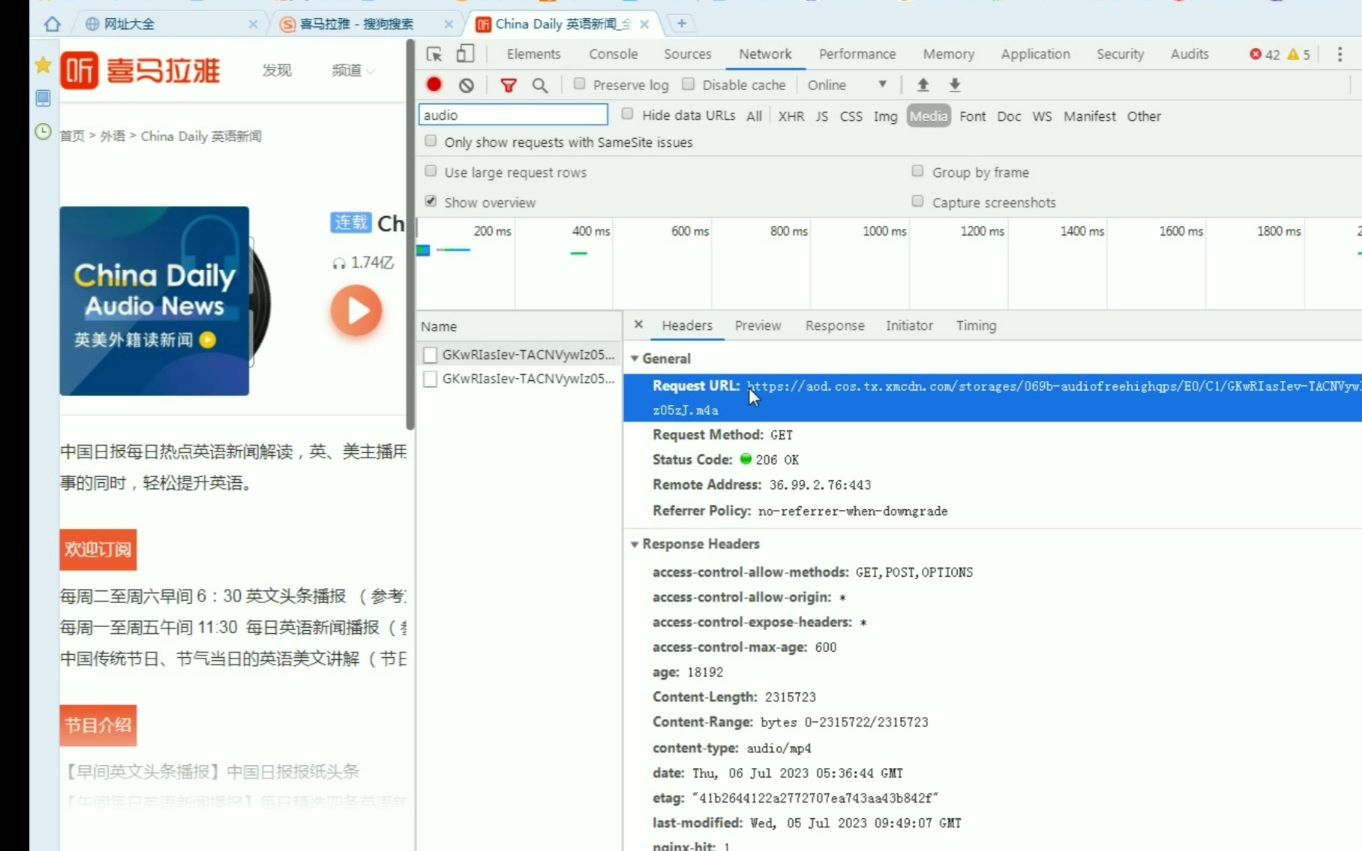Open new browser tab with plus button
This screenshot has width=1362, height=851.
[x=681, y=23]
